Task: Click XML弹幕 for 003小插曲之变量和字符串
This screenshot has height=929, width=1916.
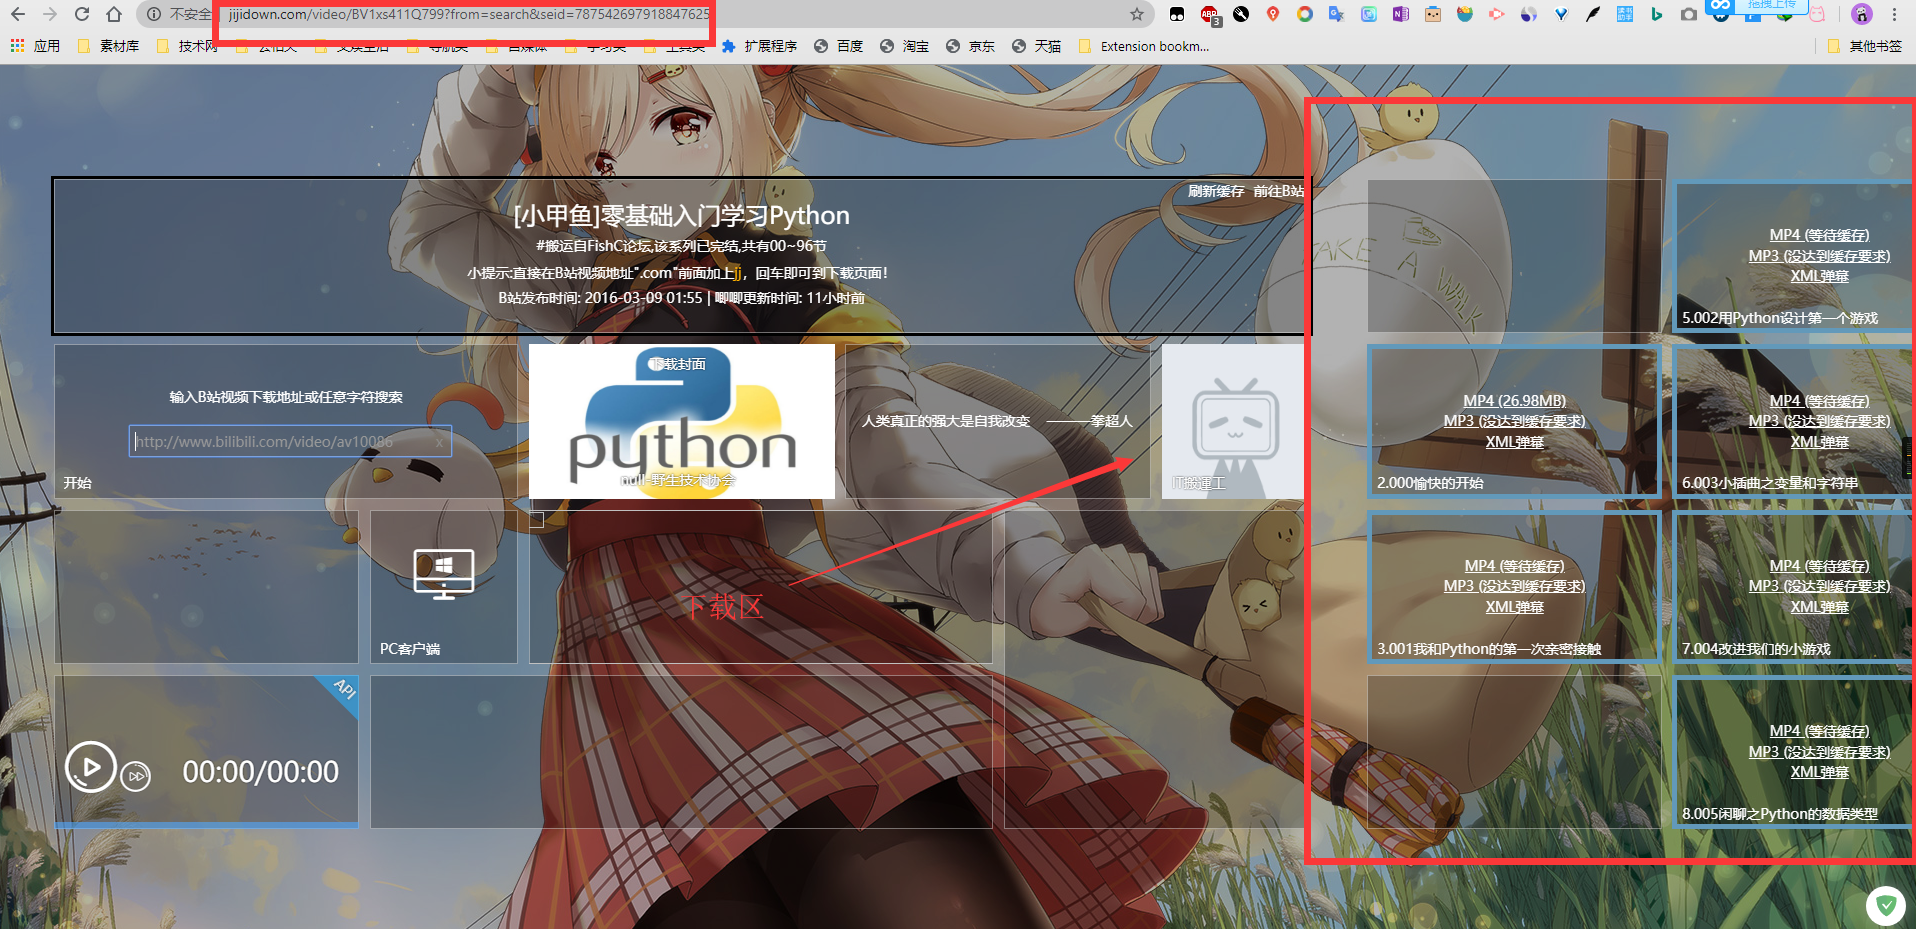Action: [x=1819, y=442]
